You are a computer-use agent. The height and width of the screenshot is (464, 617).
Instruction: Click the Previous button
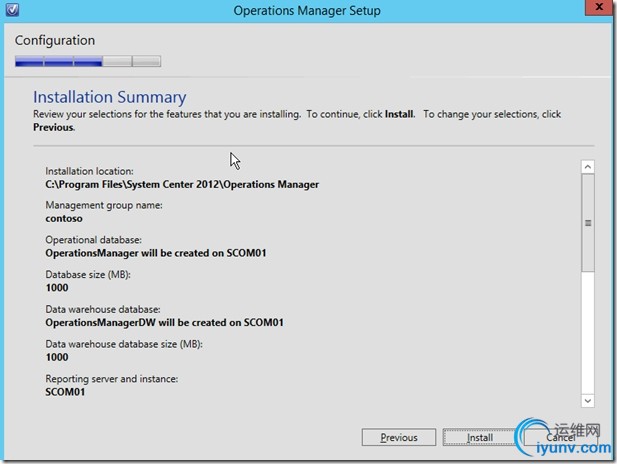pos(399,437)
